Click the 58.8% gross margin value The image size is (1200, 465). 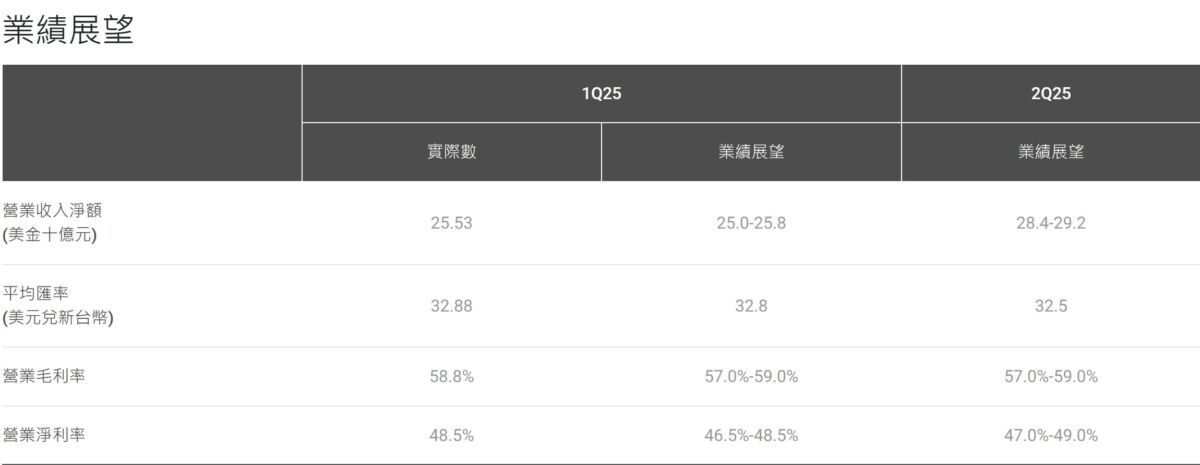[451, 377]
